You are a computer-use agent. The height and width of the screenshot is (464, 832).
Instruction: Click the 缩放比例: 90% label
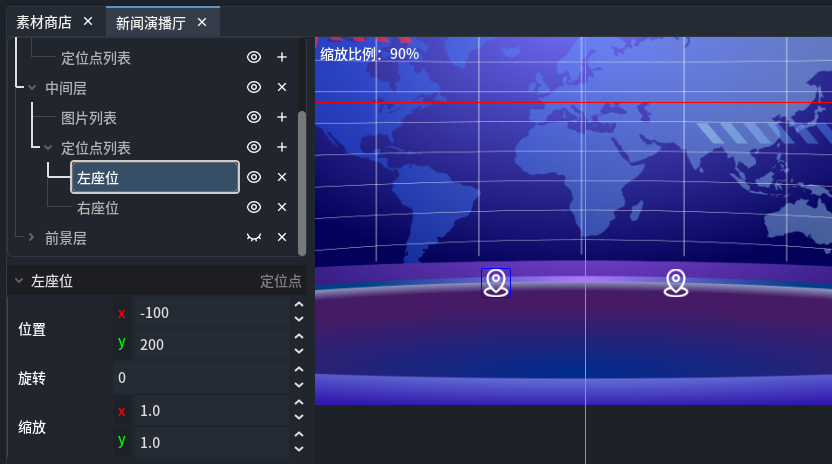[x=370, y=54]
